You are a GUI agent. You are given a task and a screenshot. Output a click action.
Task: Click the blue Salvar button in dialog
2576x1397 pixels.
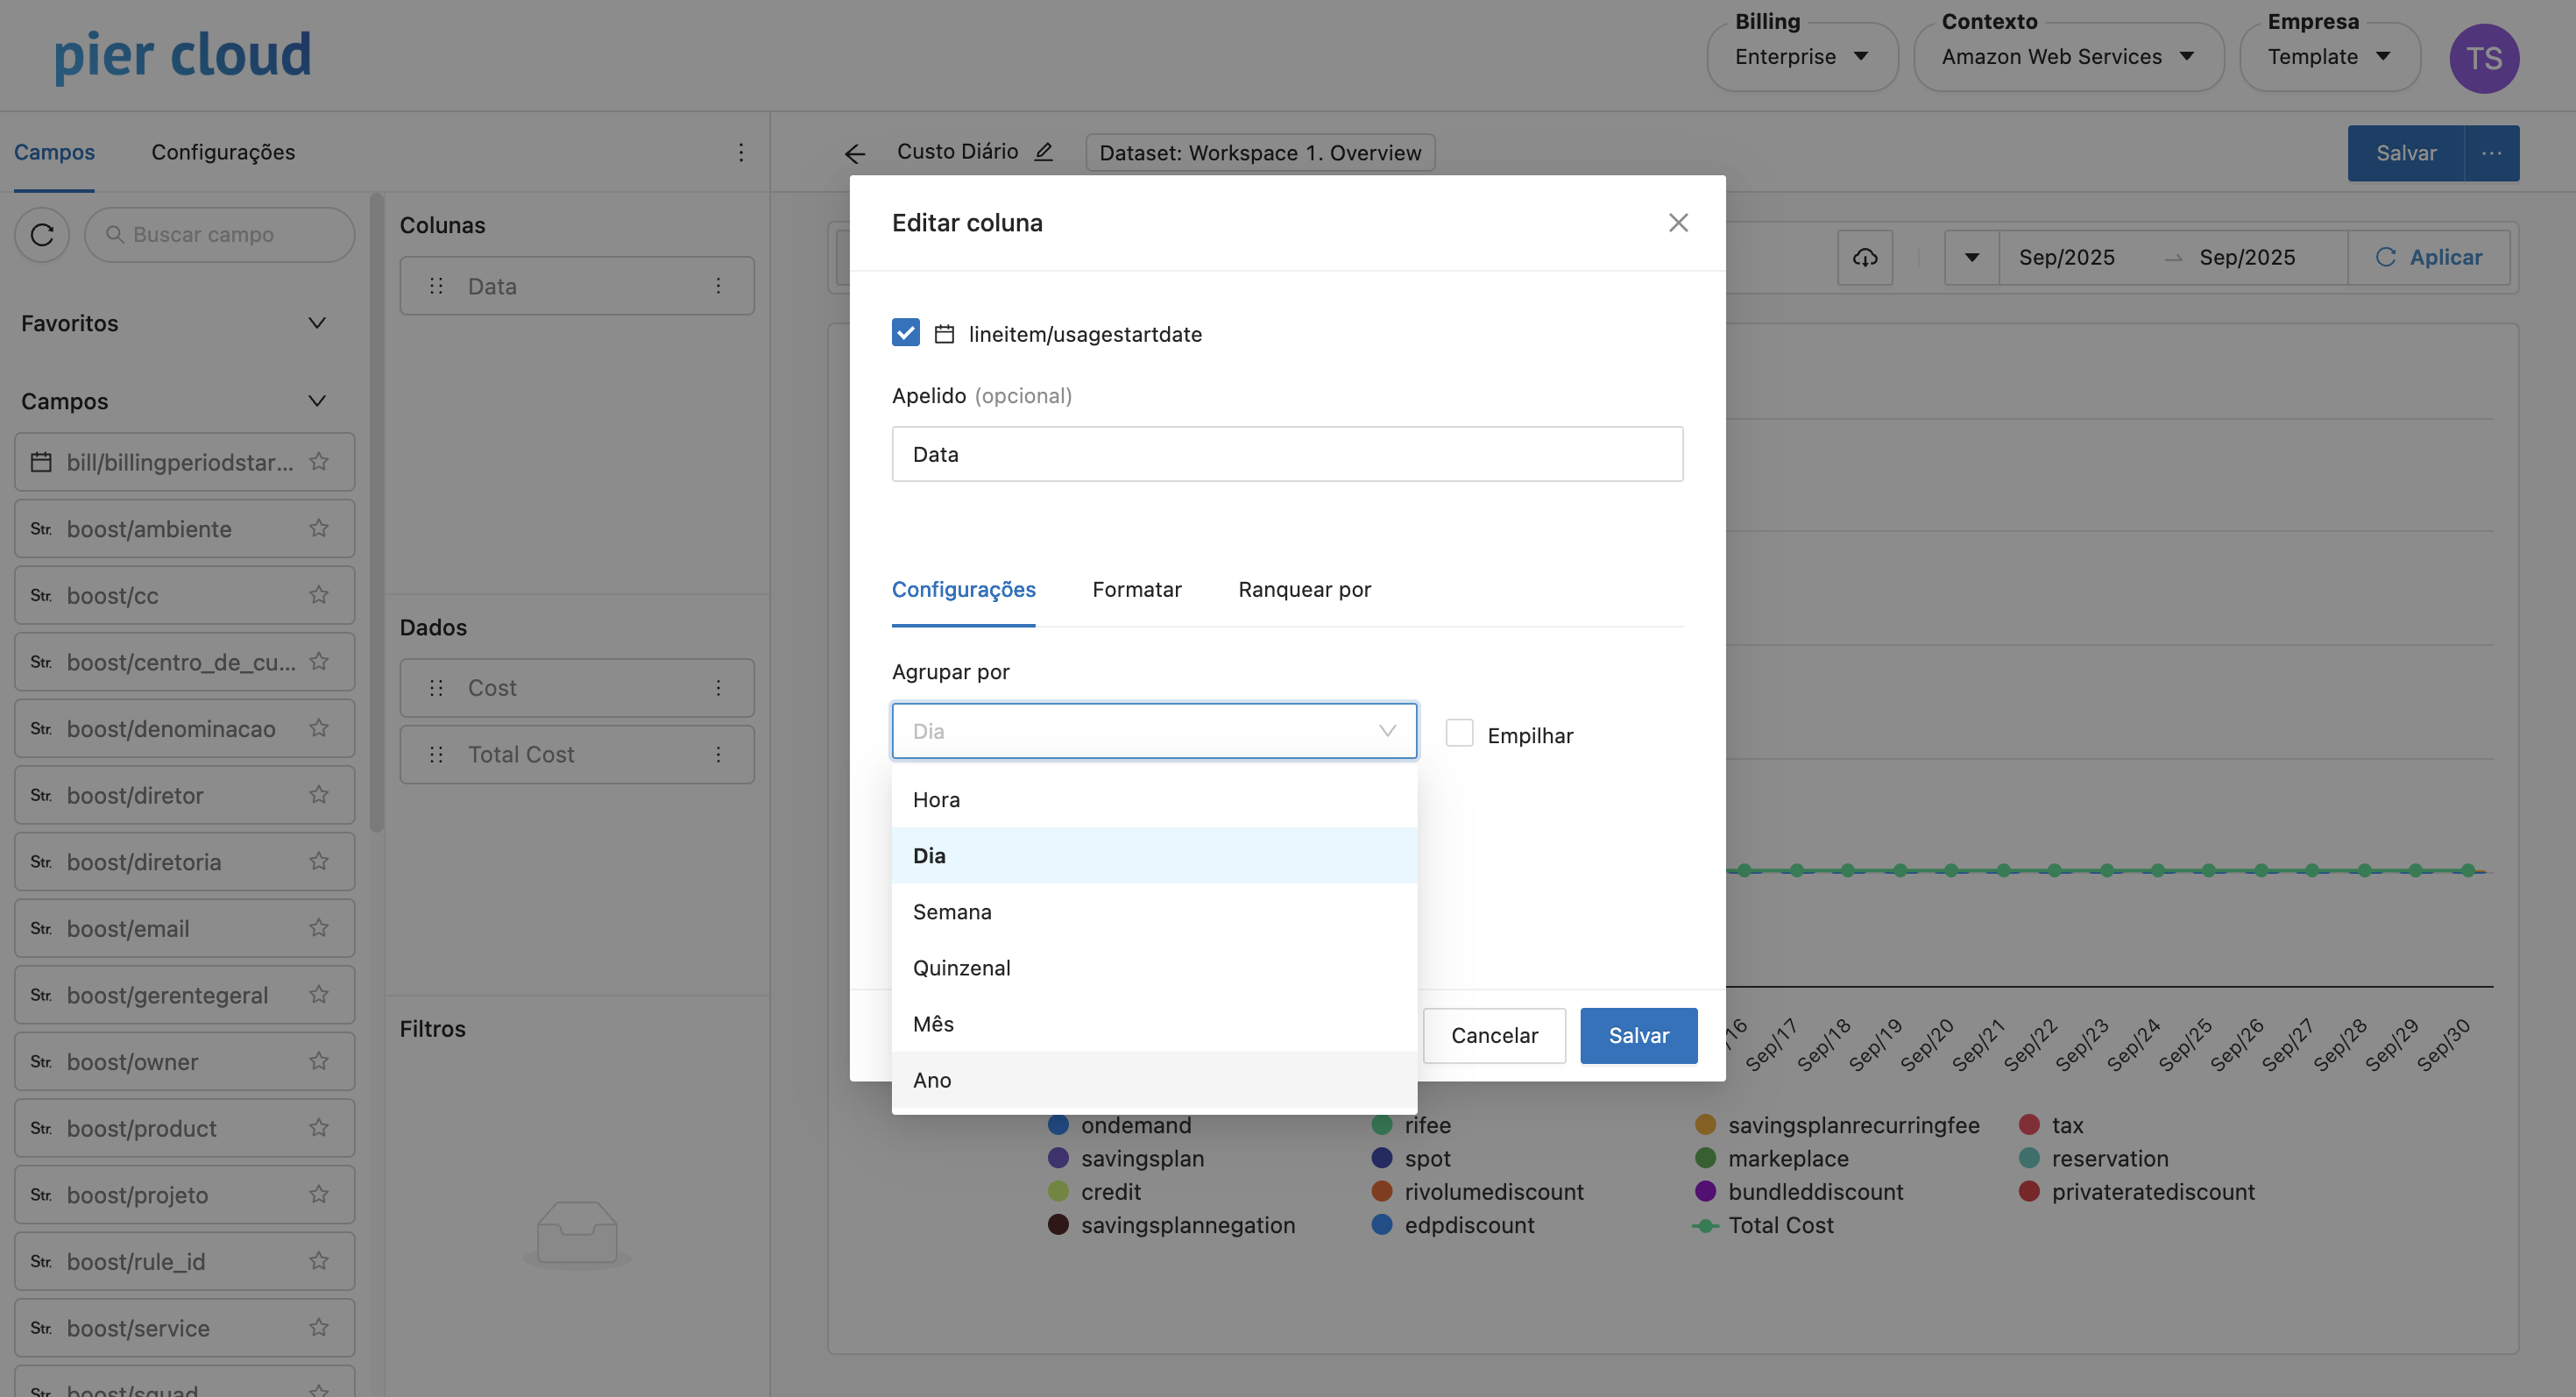click(x=1638, y=1036)
